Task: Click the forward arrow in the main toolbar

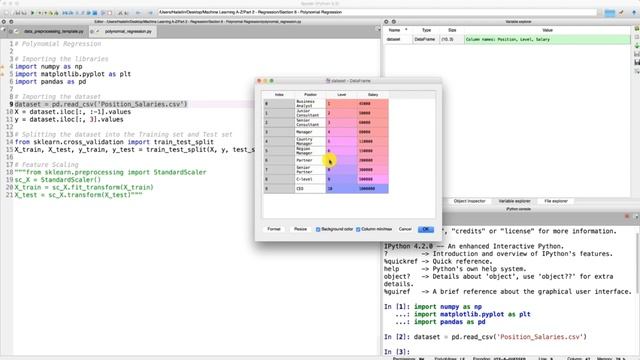Action: [x=150, y=13]
